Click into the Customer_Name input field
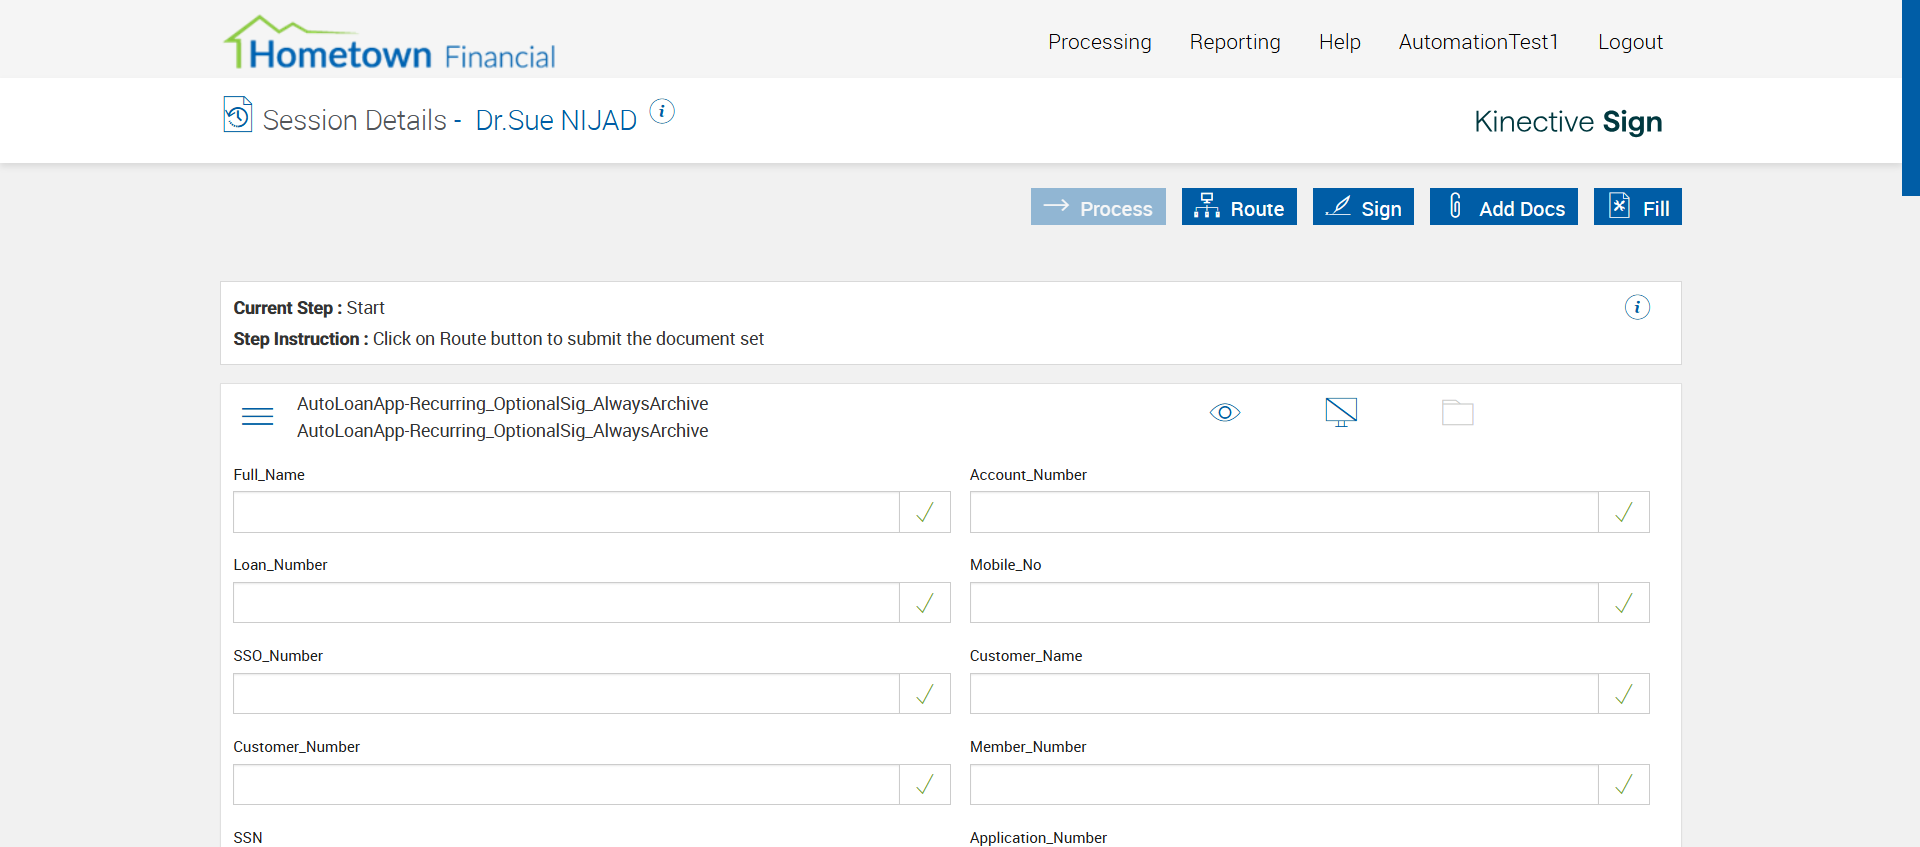The width and height of the screenshot is (1920, 847). tap(1284, 694)
